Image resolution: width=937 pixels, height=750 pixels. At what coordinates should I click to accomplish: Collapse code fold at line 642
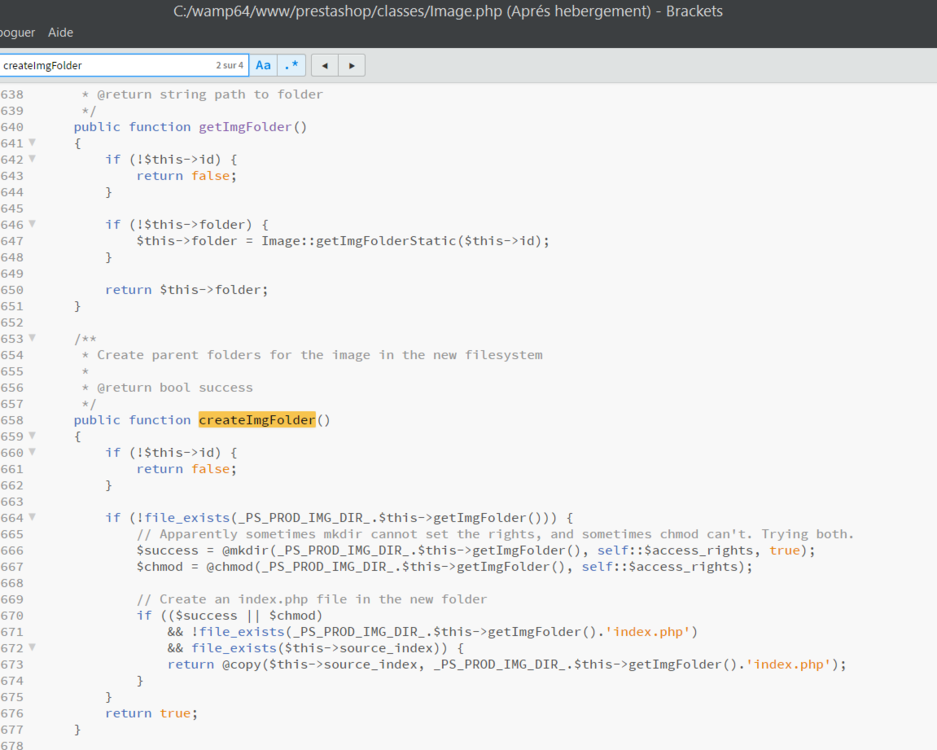(32, 158)
